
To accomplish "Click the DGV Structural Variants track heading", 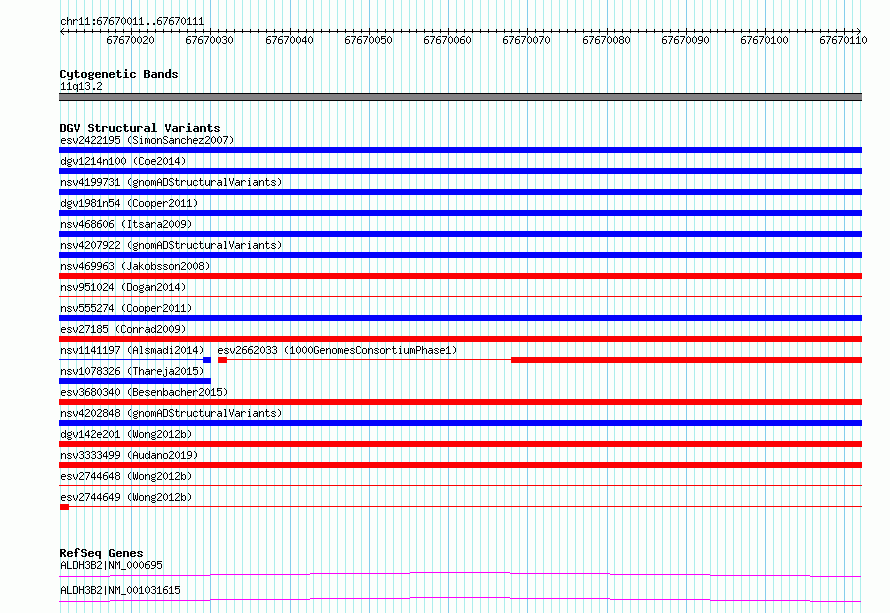I will [140, 128].
